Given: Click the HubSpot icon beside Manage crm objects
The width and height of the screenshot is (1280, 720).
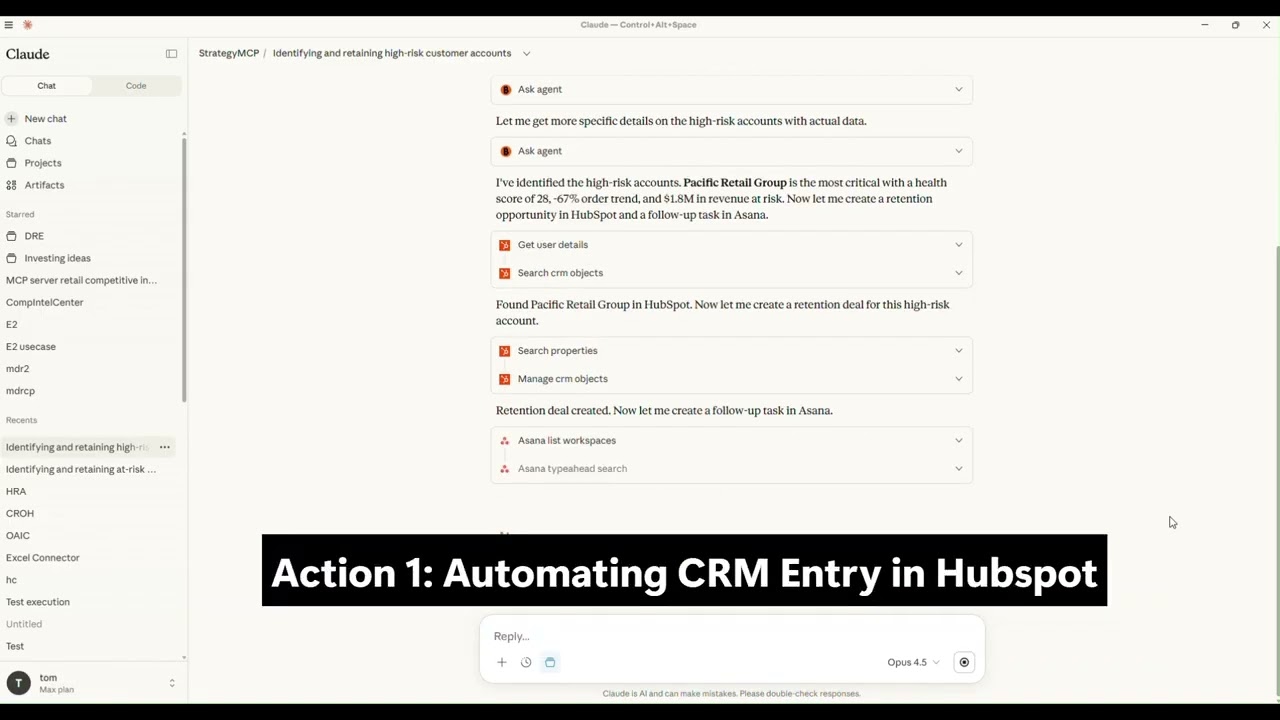Looking at the screenshot, I should point(505,379).
